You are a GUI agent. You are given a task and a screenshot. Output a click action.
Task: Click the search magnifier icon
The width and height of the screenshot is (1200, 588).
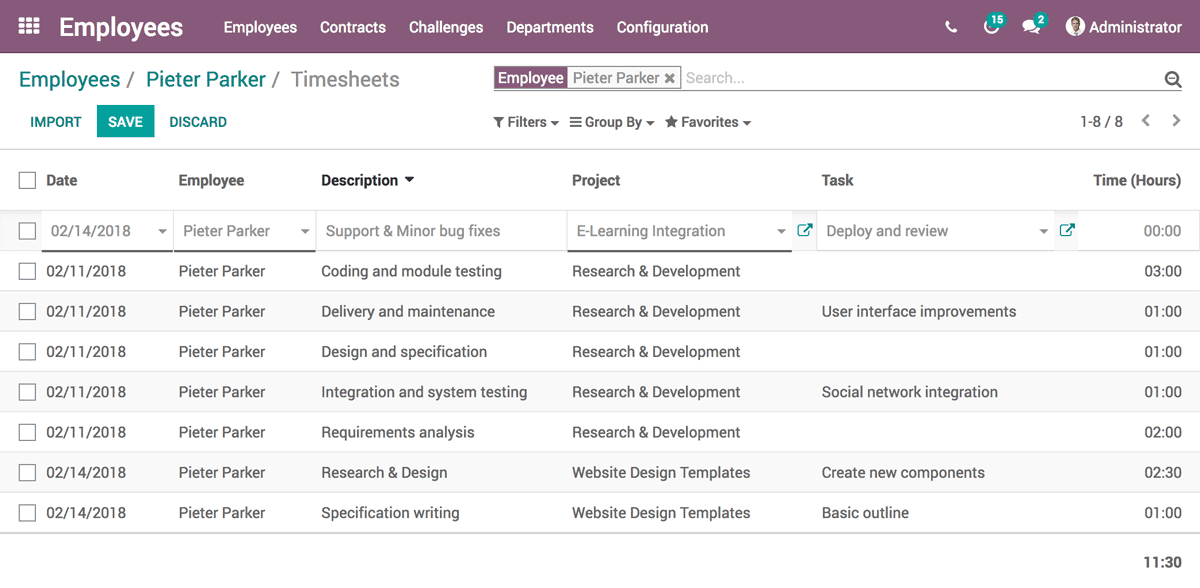coord(1172,78)
